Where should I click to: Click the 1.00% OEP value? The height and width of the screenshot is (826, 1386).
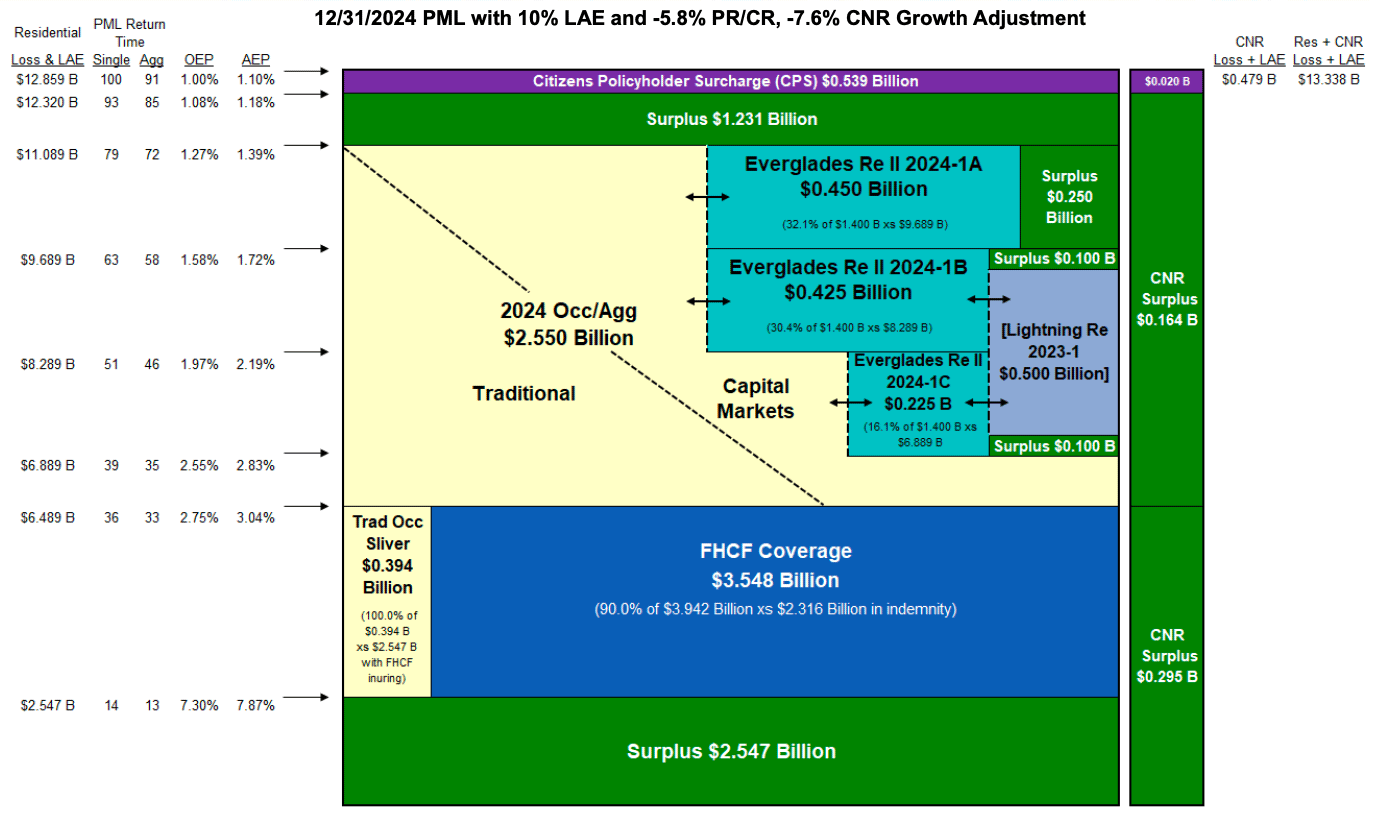[x=200, y=79]
